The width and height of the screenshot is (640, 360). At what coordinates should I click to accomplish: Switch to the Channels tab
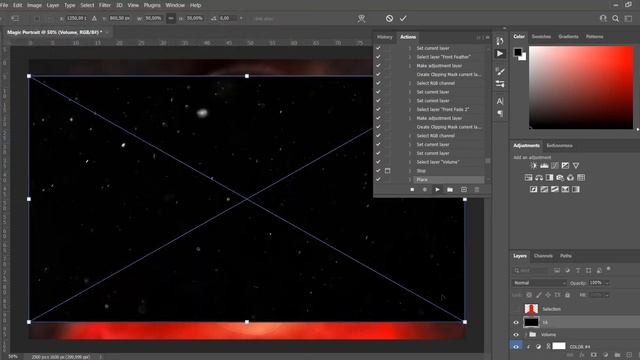543,256
